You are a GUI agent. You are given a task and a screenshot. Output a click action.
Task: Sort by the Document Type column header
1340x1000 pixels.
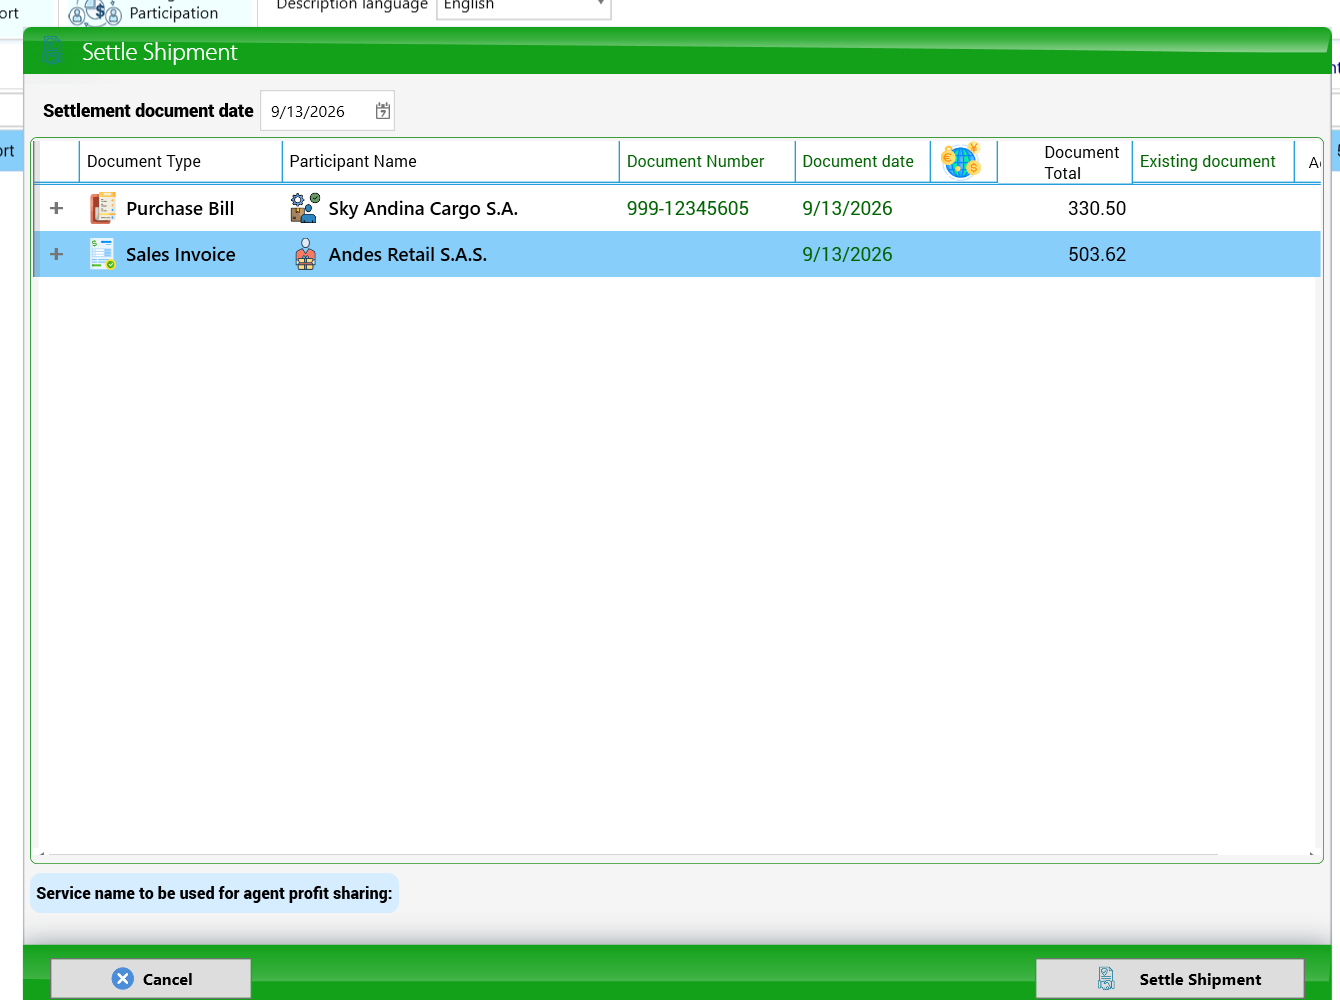point(180,161)
